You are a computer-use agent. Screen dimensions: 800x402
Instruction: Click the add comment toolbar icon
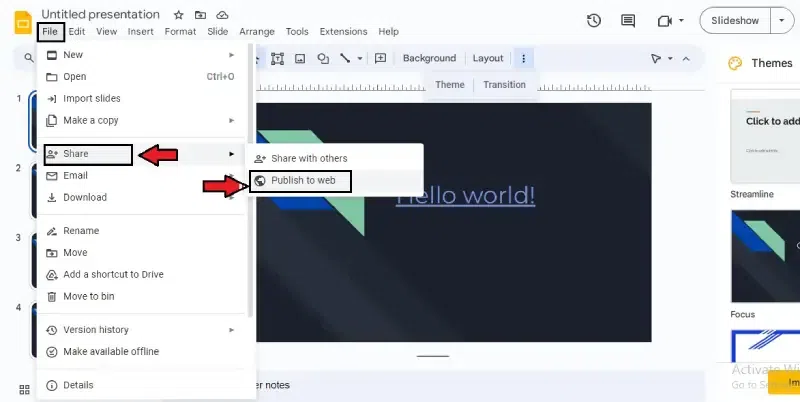(381, 58)
